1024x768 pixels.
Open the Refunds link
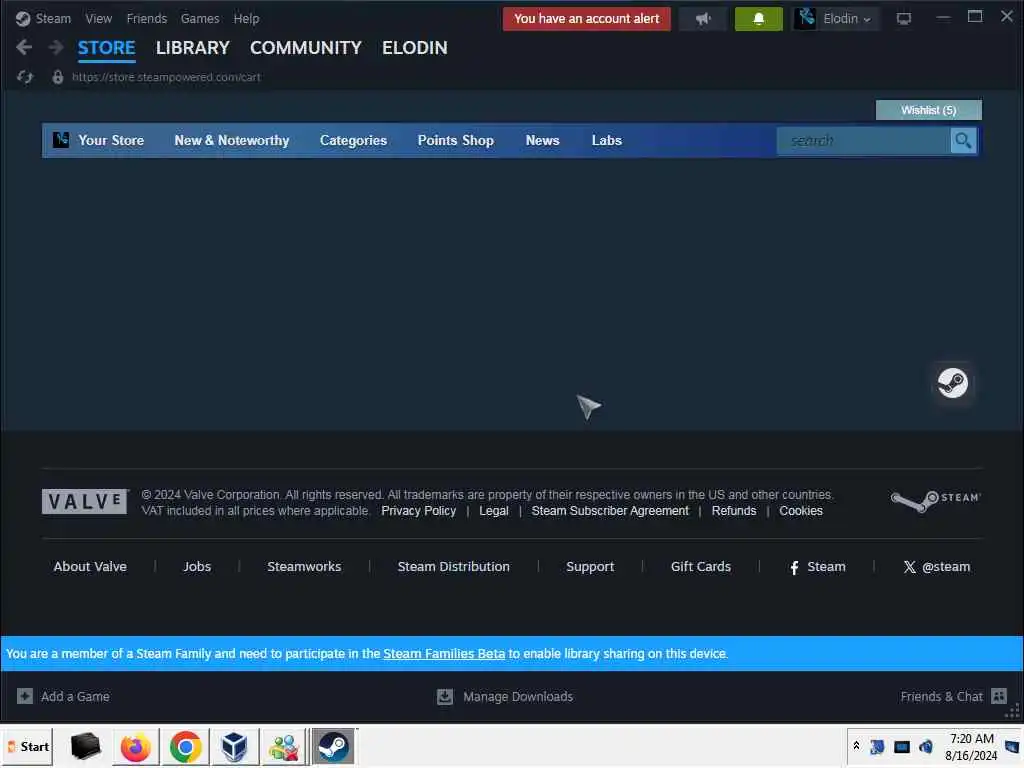[x=733, y=511]
